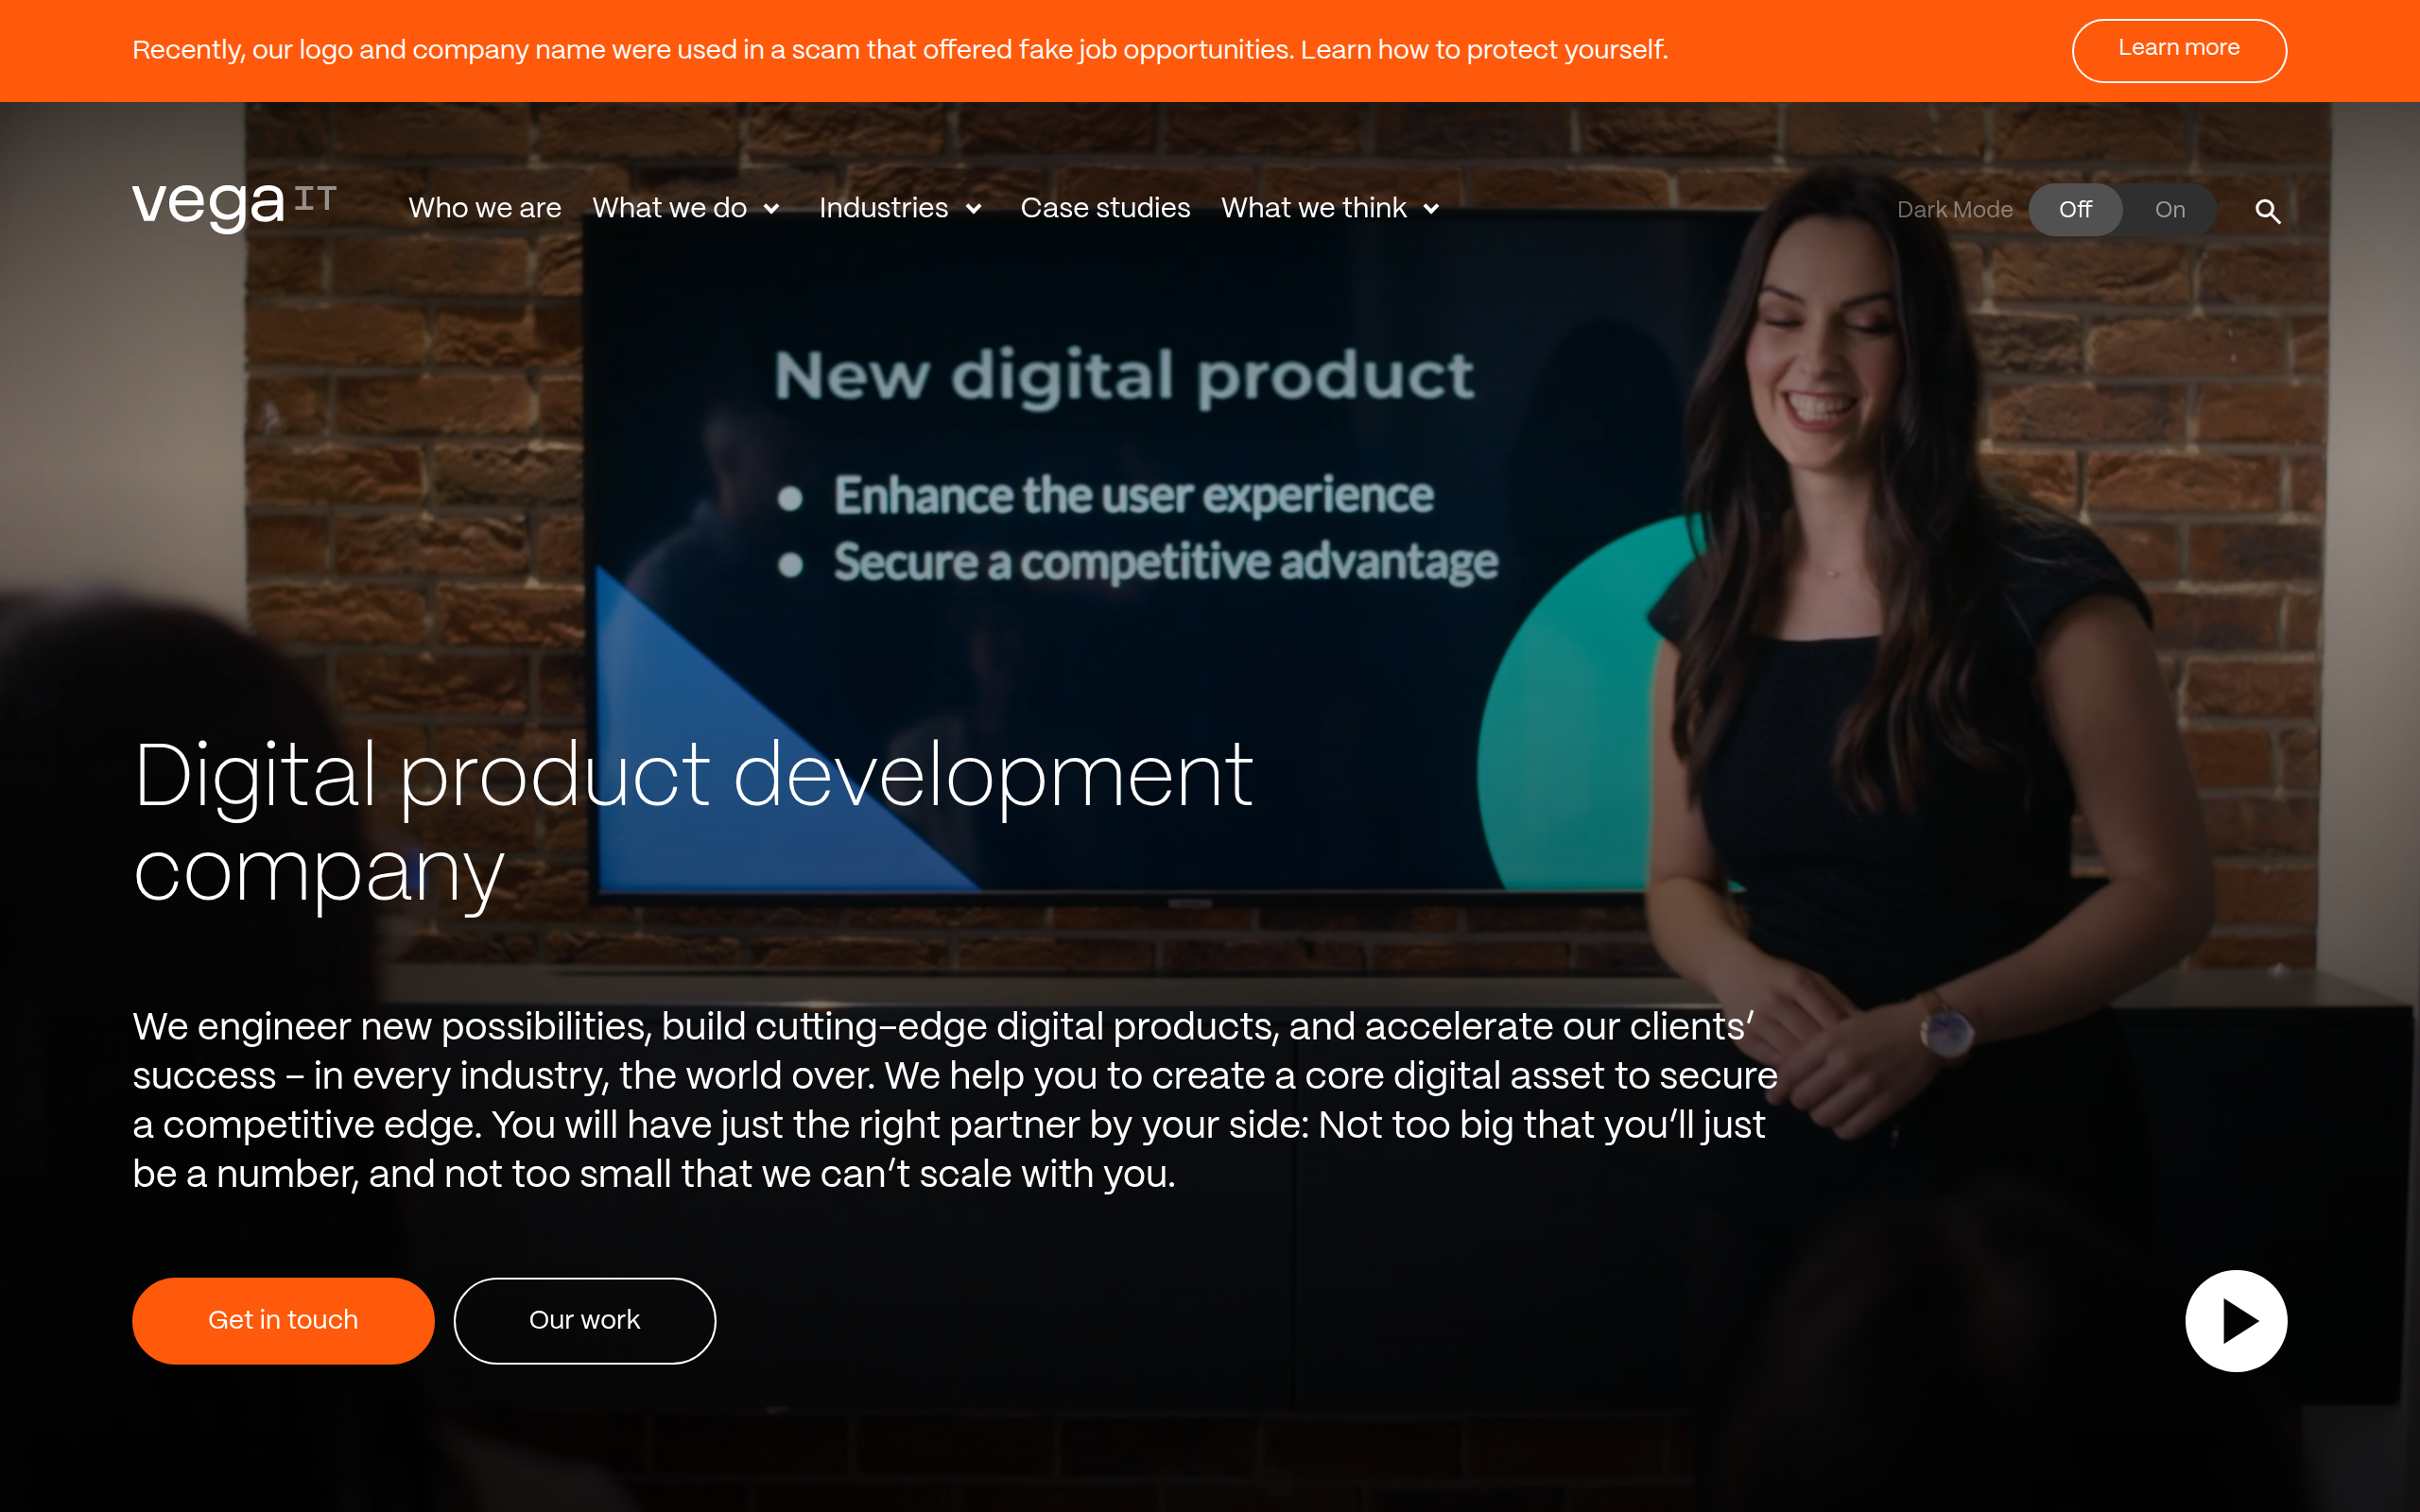Open the What we do menu
The image size is (2420, 1512).
[669, 208]
